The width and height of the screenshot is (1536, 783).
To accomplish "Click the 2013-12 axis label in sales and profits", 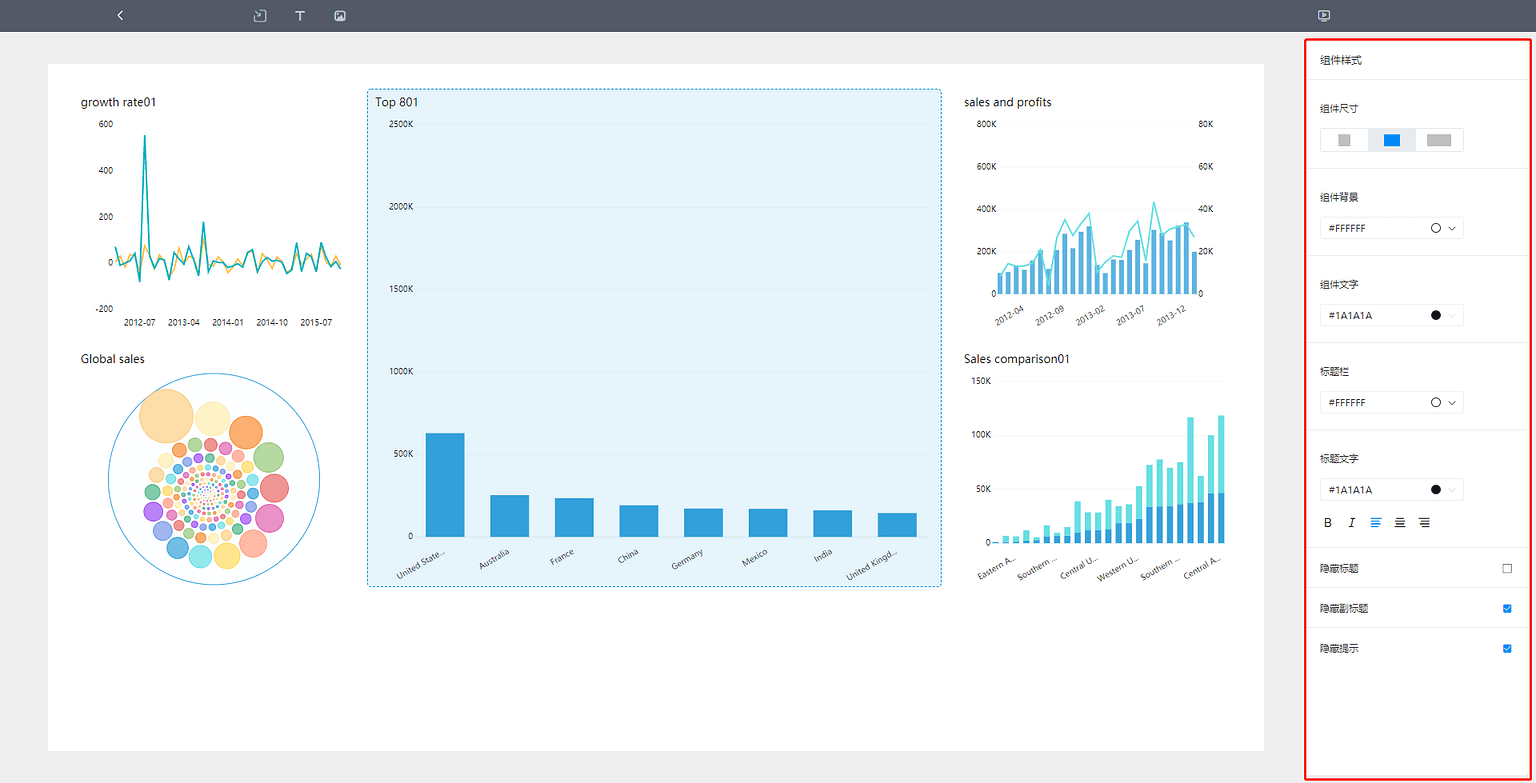I will [1170, 316].
